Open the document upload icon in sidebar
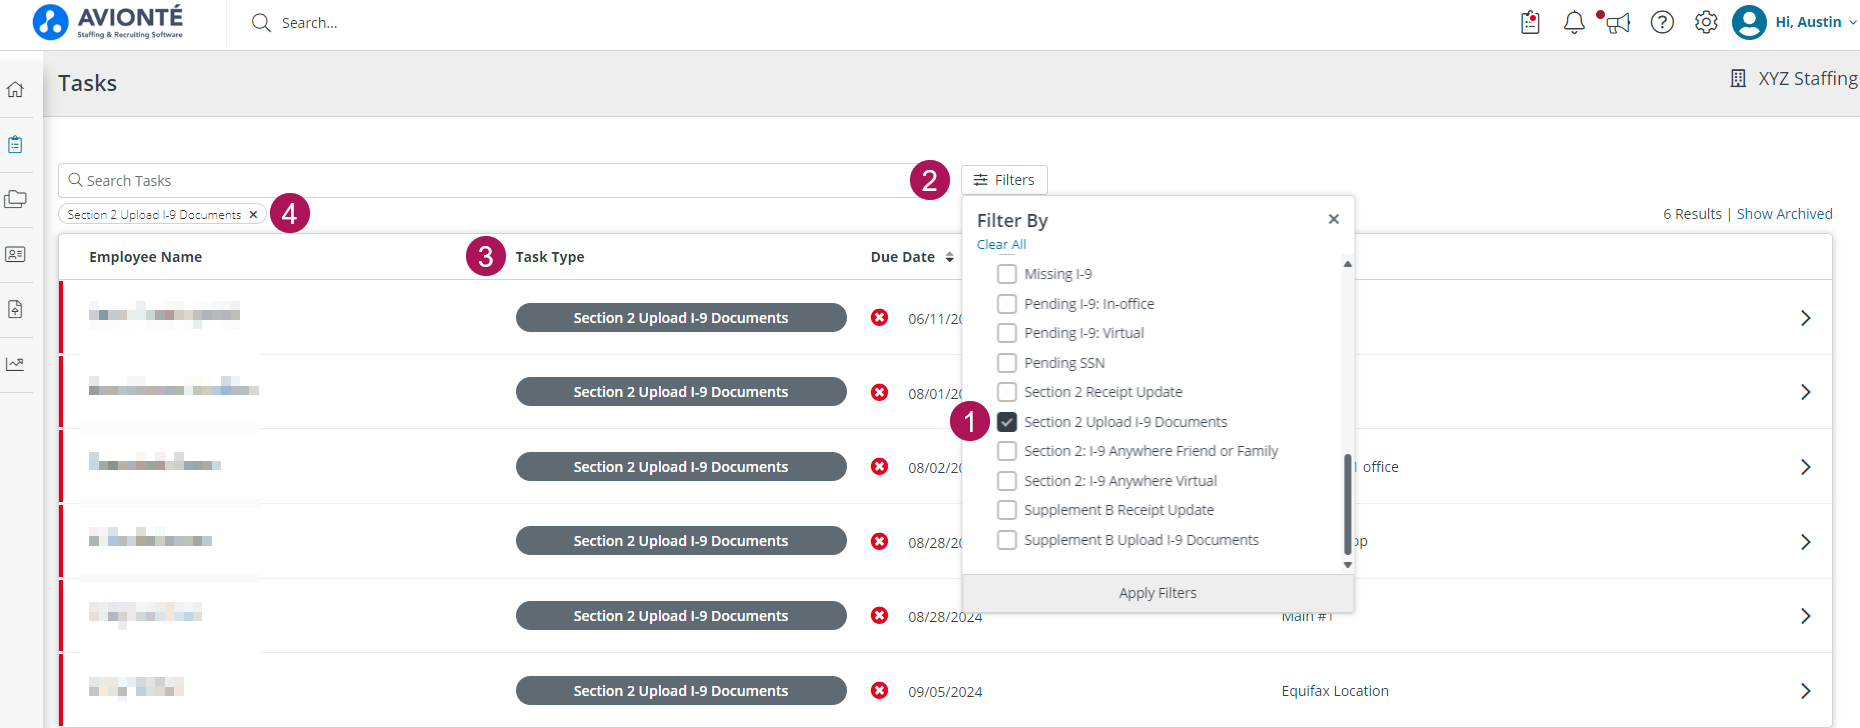The width and height of the screenshot is (1860, 728). 15,309
